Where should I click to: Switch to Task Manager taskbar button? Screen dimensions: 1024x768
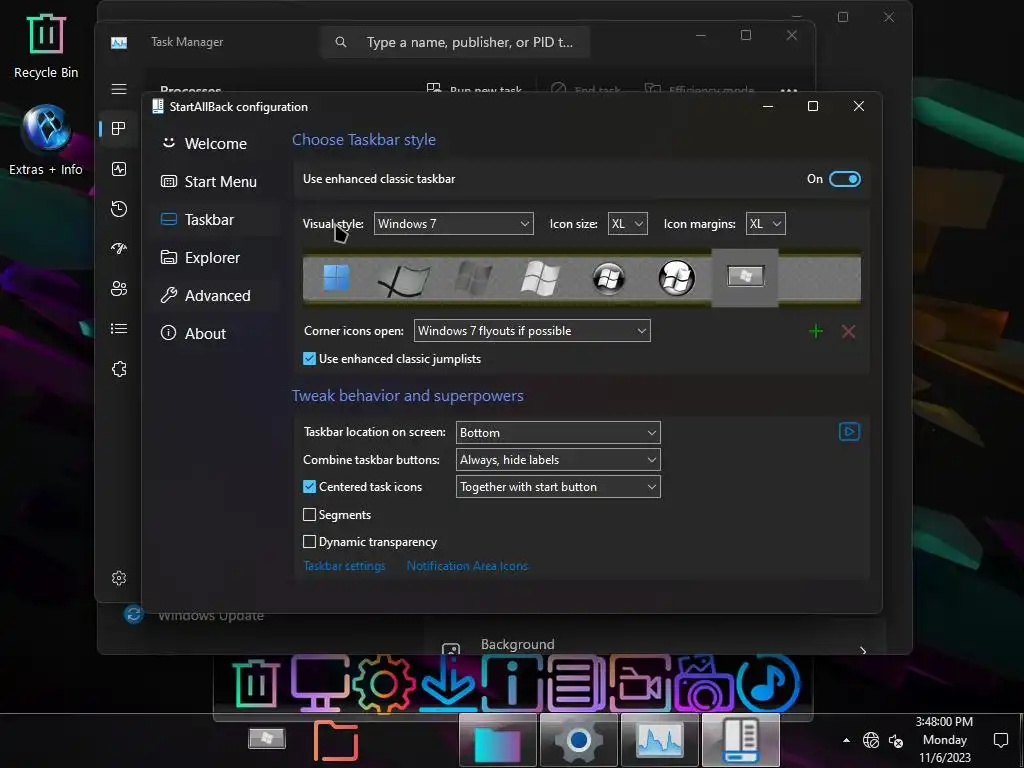point(660,741)
